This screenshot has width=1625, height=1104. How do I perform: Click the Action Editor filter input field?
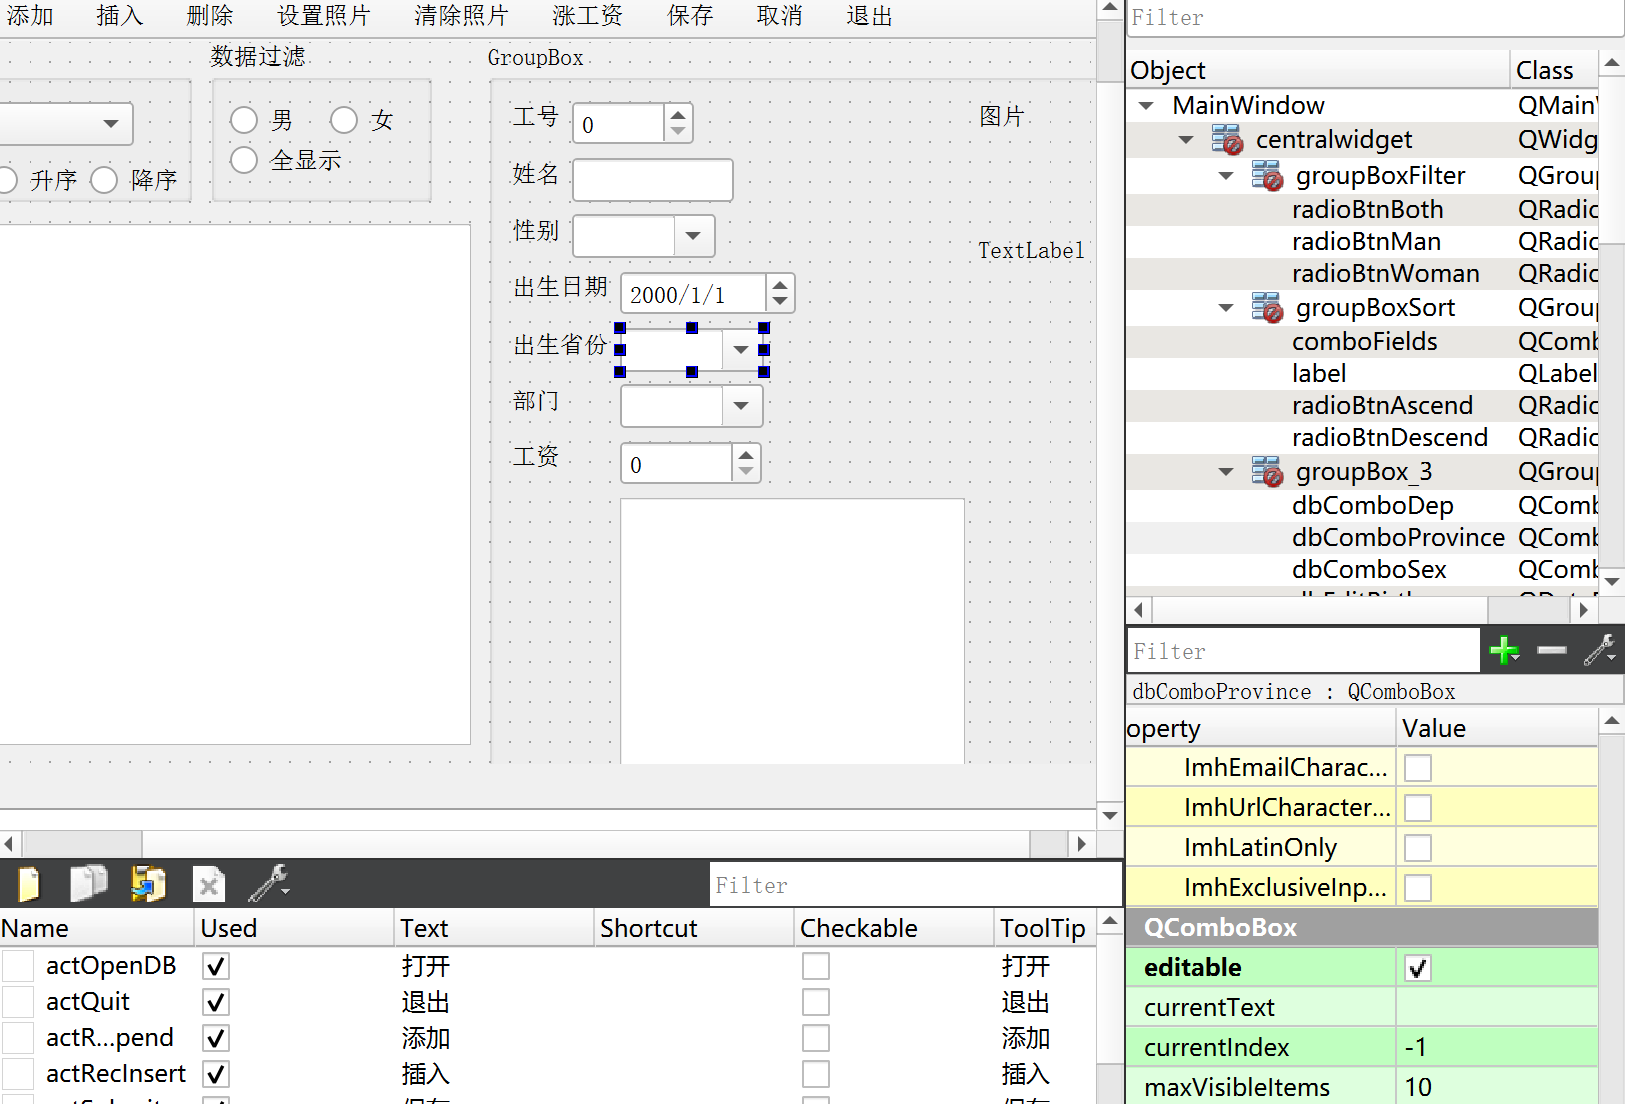915,884
